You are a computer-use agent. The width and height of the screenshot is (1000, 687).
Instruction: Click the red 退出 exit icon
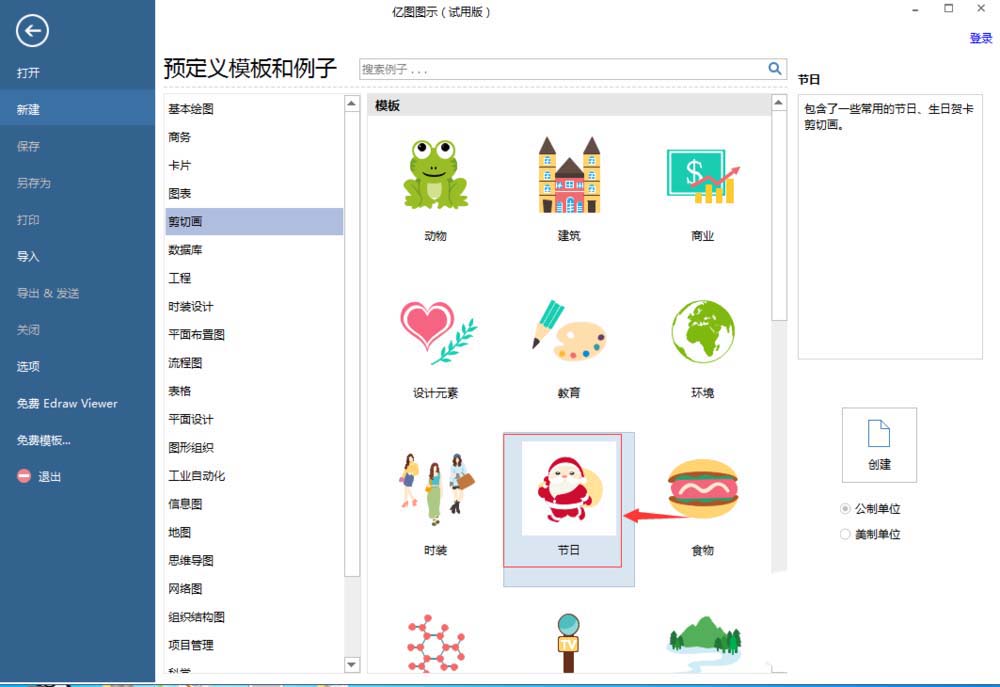click(x=24, y=476)
